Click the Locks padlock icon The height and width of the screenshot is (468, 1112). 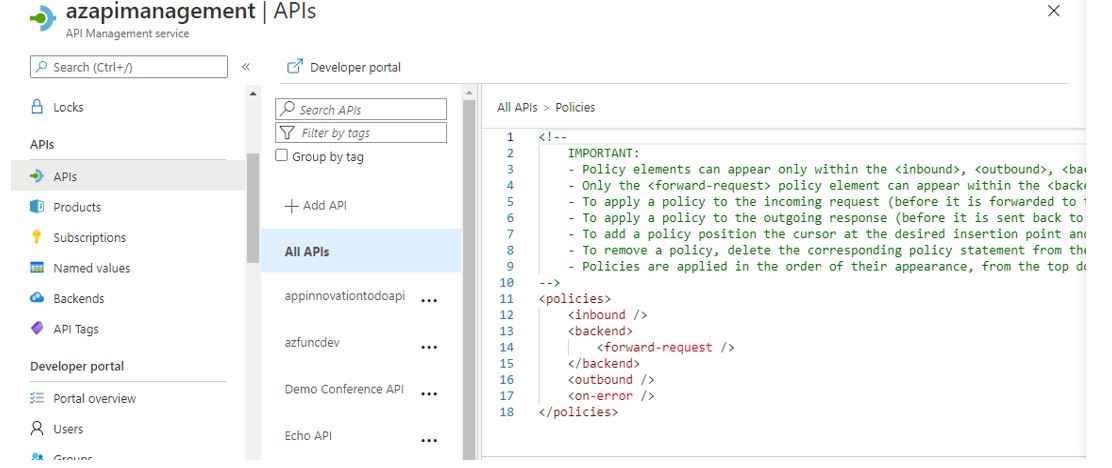[x=37, y=107]
